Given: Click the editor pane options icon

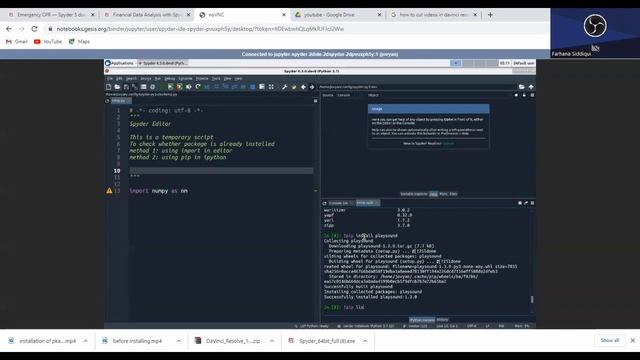Looking at the screenshot, I should [x=316, y=101].
